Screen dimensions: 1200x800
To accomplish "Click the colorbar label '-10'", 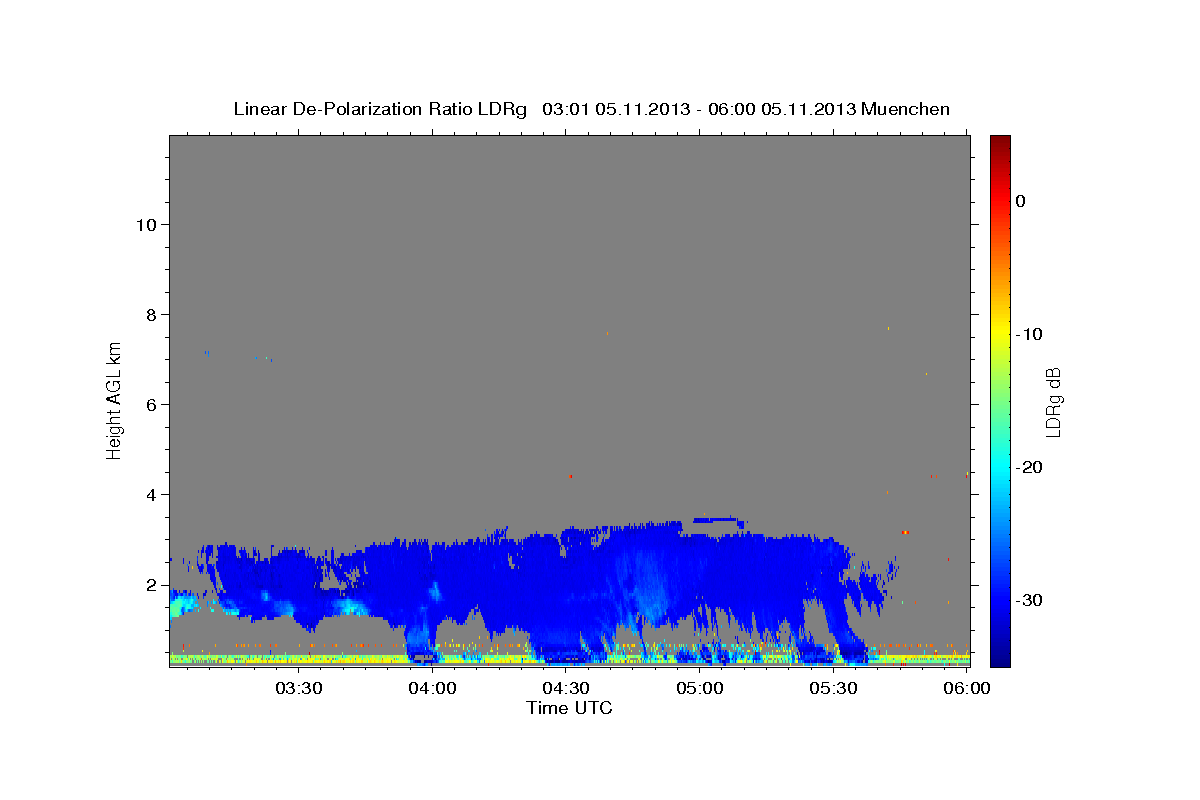I will (1030, 334).
